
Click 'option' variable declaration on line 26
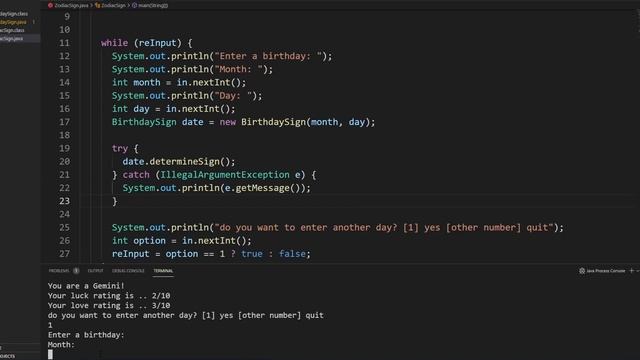point(149,240)
